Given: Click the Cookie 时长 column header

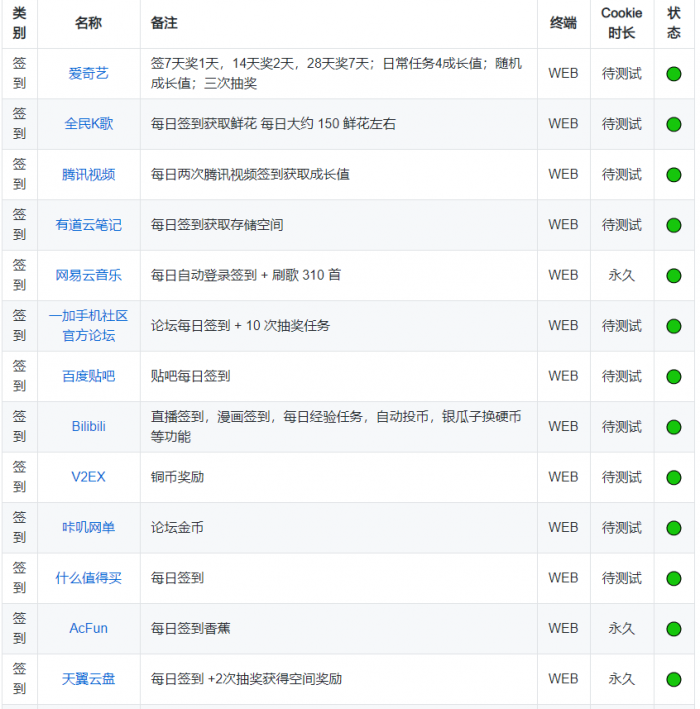Looking at the screenshot, I should click(x=622, y=23).
